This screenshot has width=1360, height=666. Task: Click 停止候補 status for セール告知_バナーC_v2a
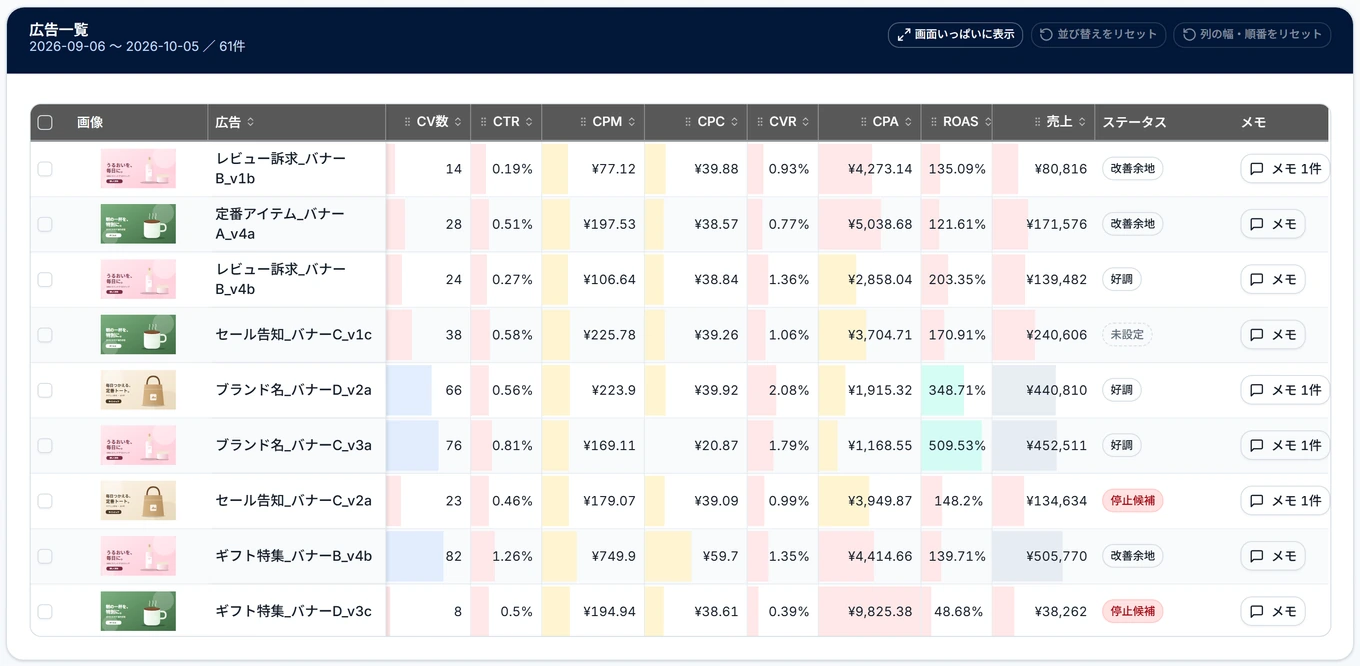coord(1133,500)
